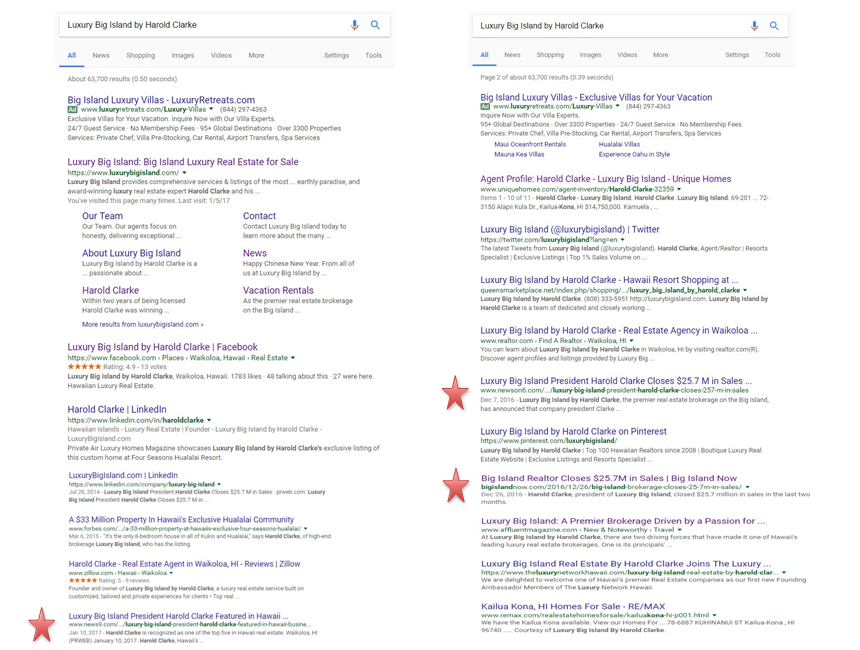Open the Hualalai Villas ad sitelink
Viewport: 860px width, 650px height.
619,145
